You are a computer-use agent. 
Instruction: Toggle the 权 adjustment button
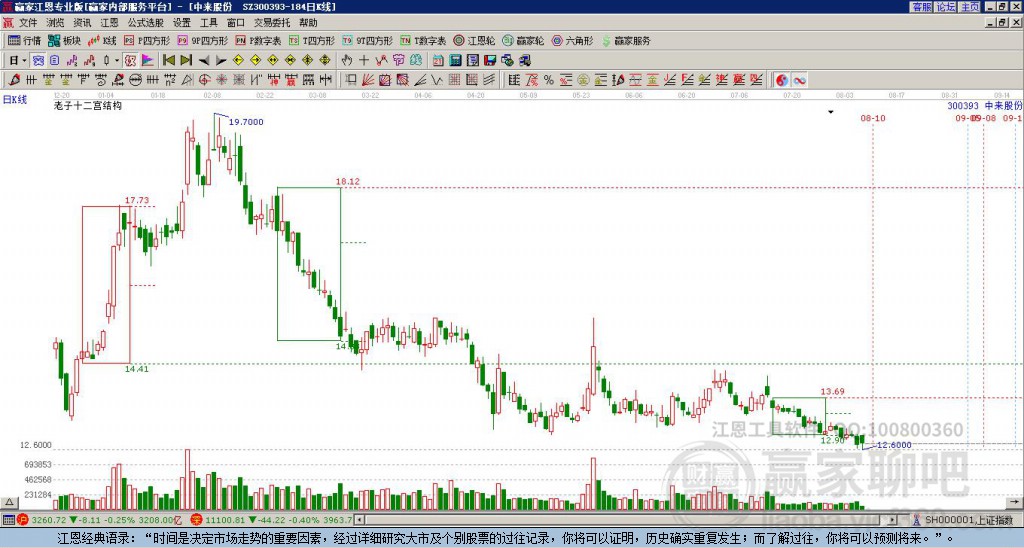click(130, 61)
